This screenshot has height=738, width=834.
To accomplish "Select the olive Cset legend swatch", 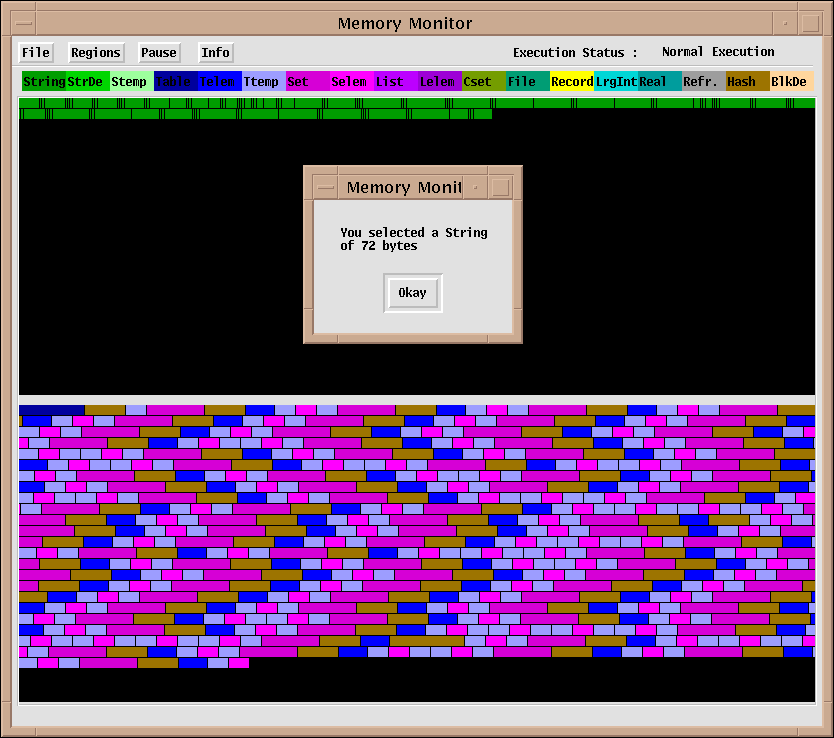I will click(483, 82).
